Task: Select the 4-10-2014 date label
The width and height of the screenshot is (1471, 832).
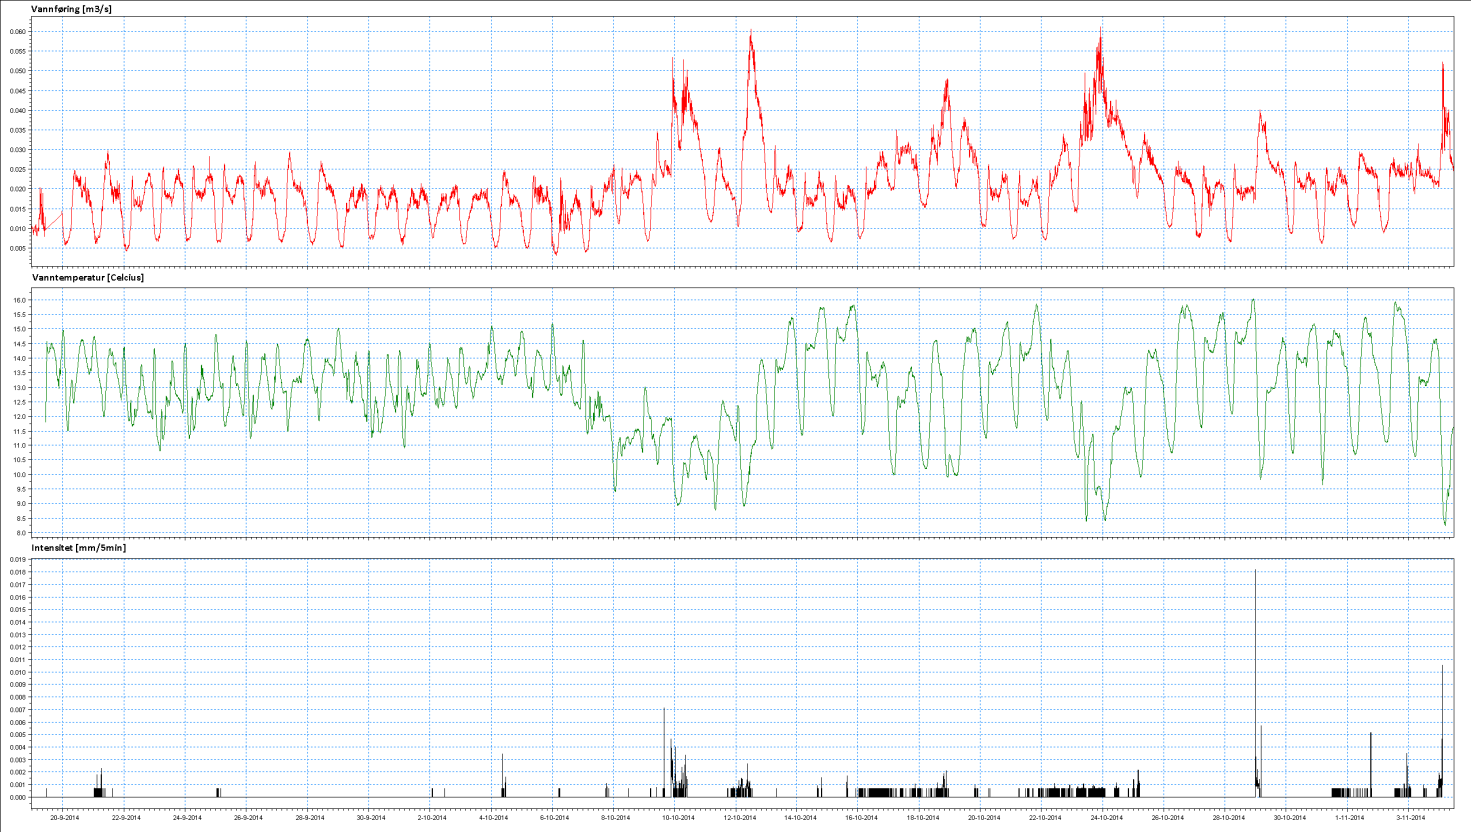Action: point(493,817)
